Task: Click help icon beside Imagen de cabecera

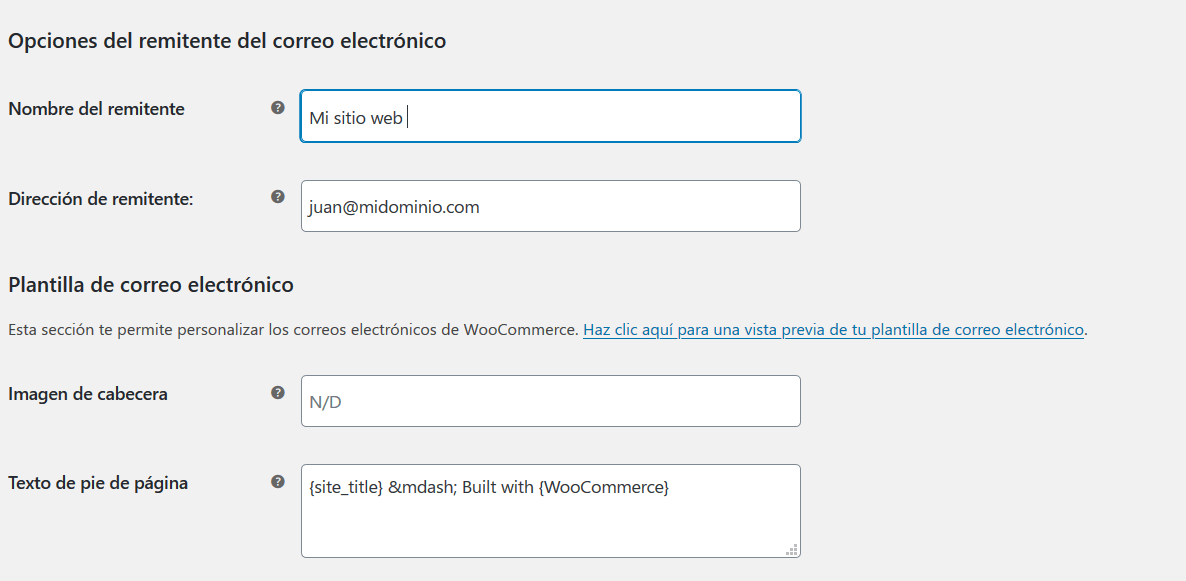Action: tap(278, 392)
